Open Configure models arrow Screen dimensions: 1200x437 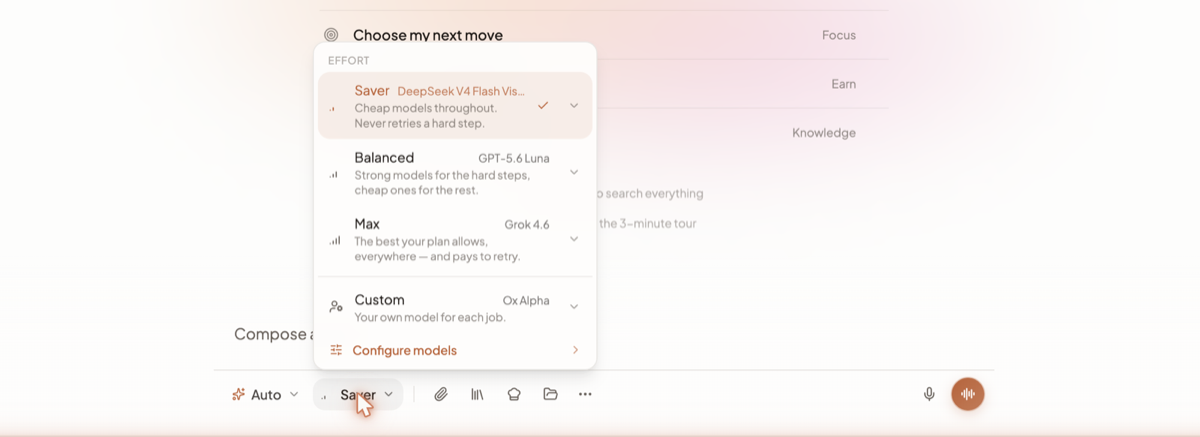[x=575, y=350]
